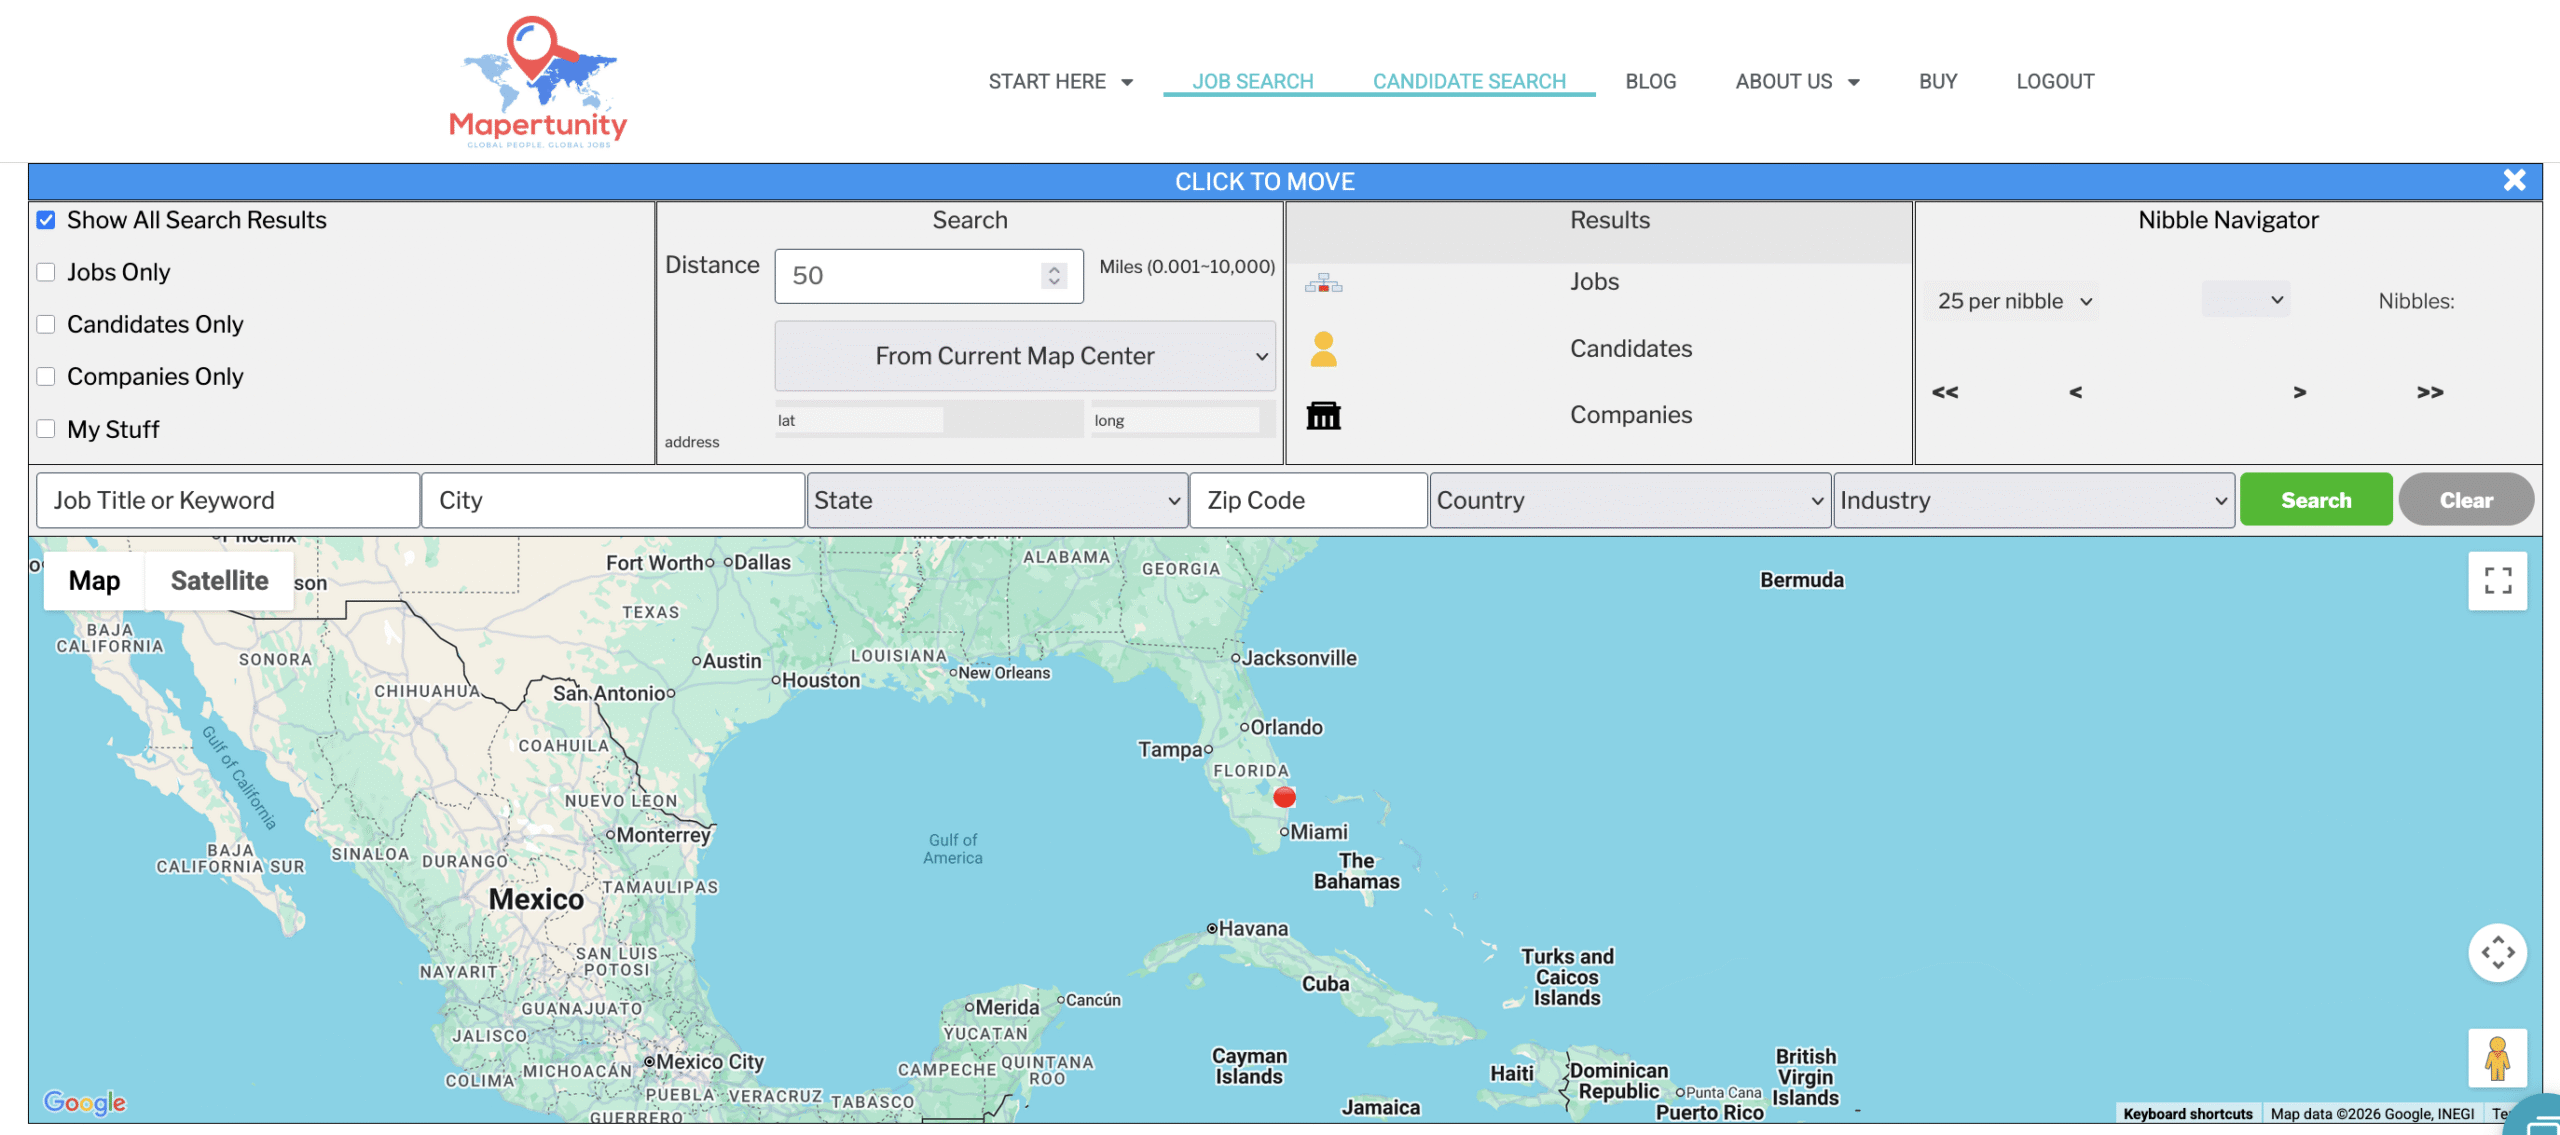Enable the Jobs Only checkbox

(46, 272)
